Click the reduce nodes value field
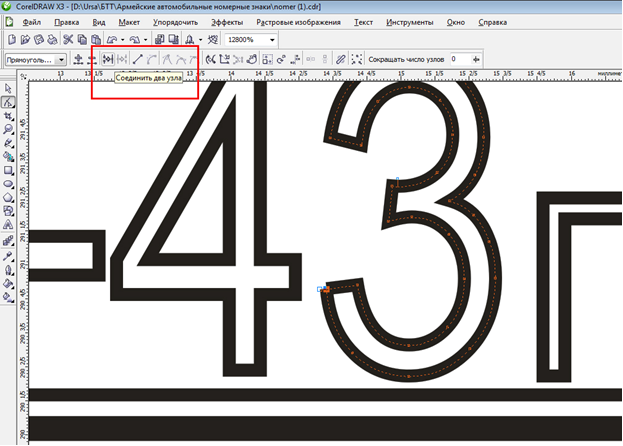This screenshot has height=446, width=623. (460, 60)
